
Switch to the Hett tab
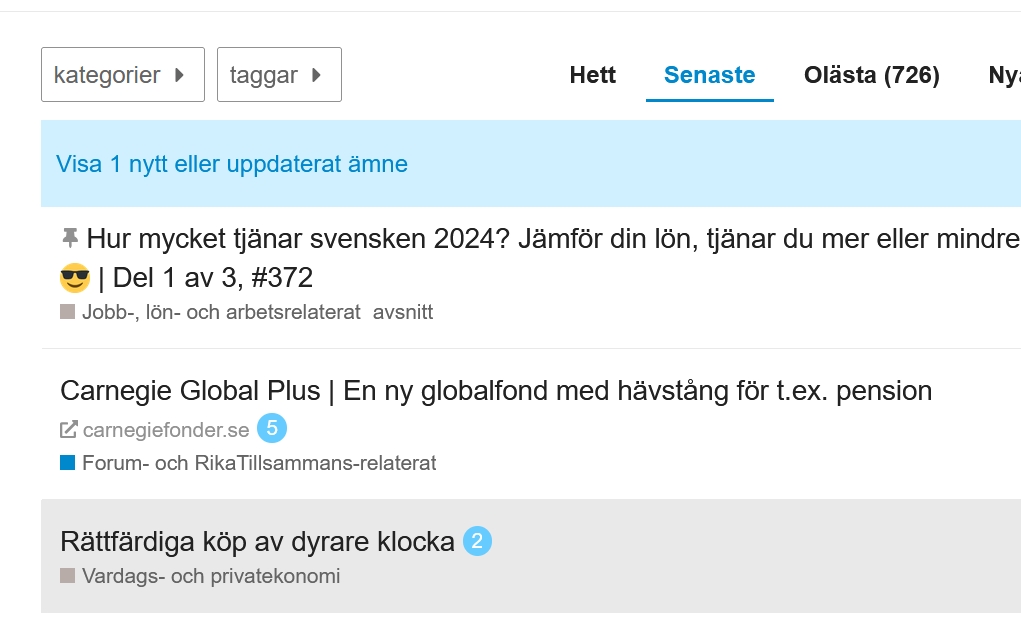coord(593,75)
